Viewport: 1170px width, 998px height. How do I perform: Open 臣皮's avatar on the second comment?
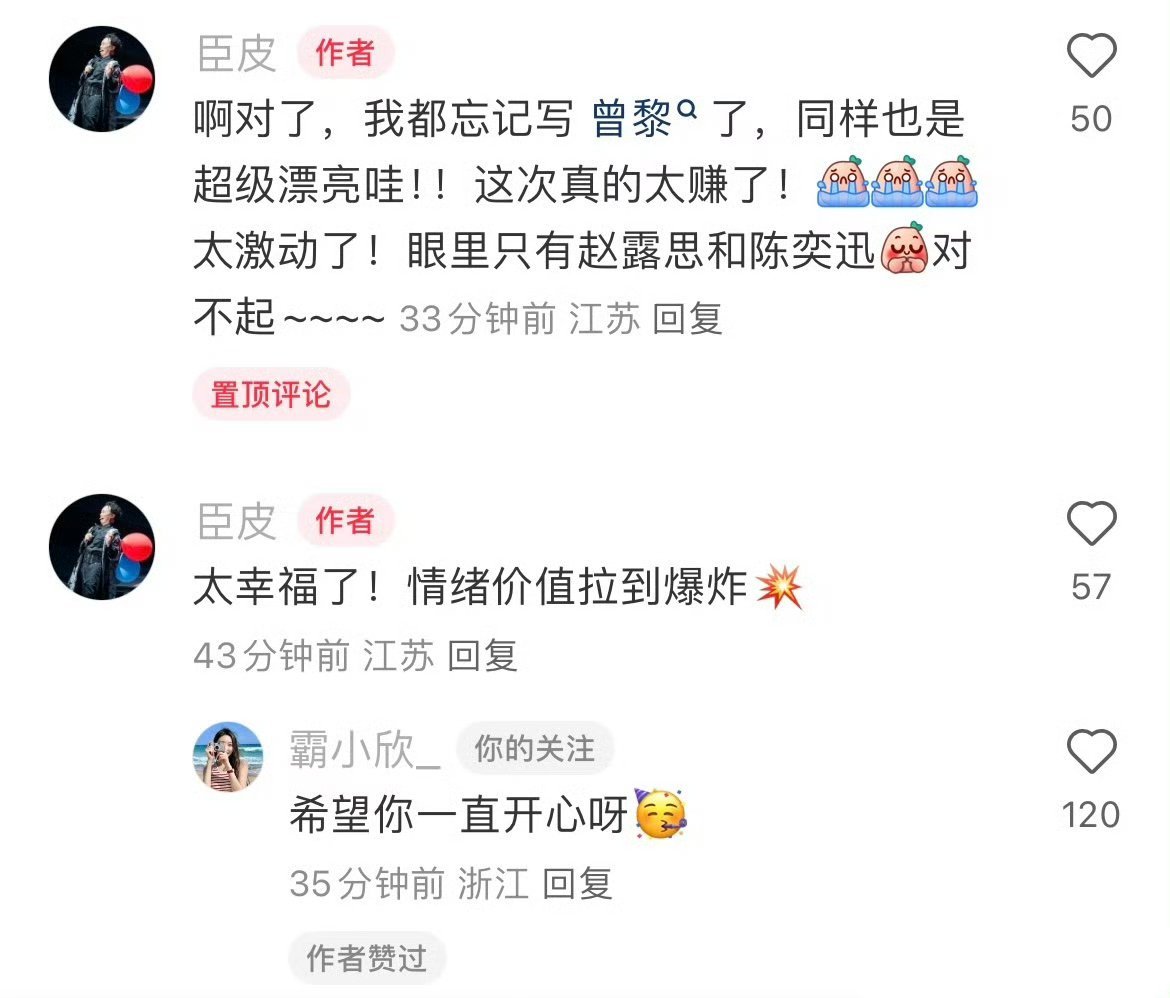[x=102, y=546]
